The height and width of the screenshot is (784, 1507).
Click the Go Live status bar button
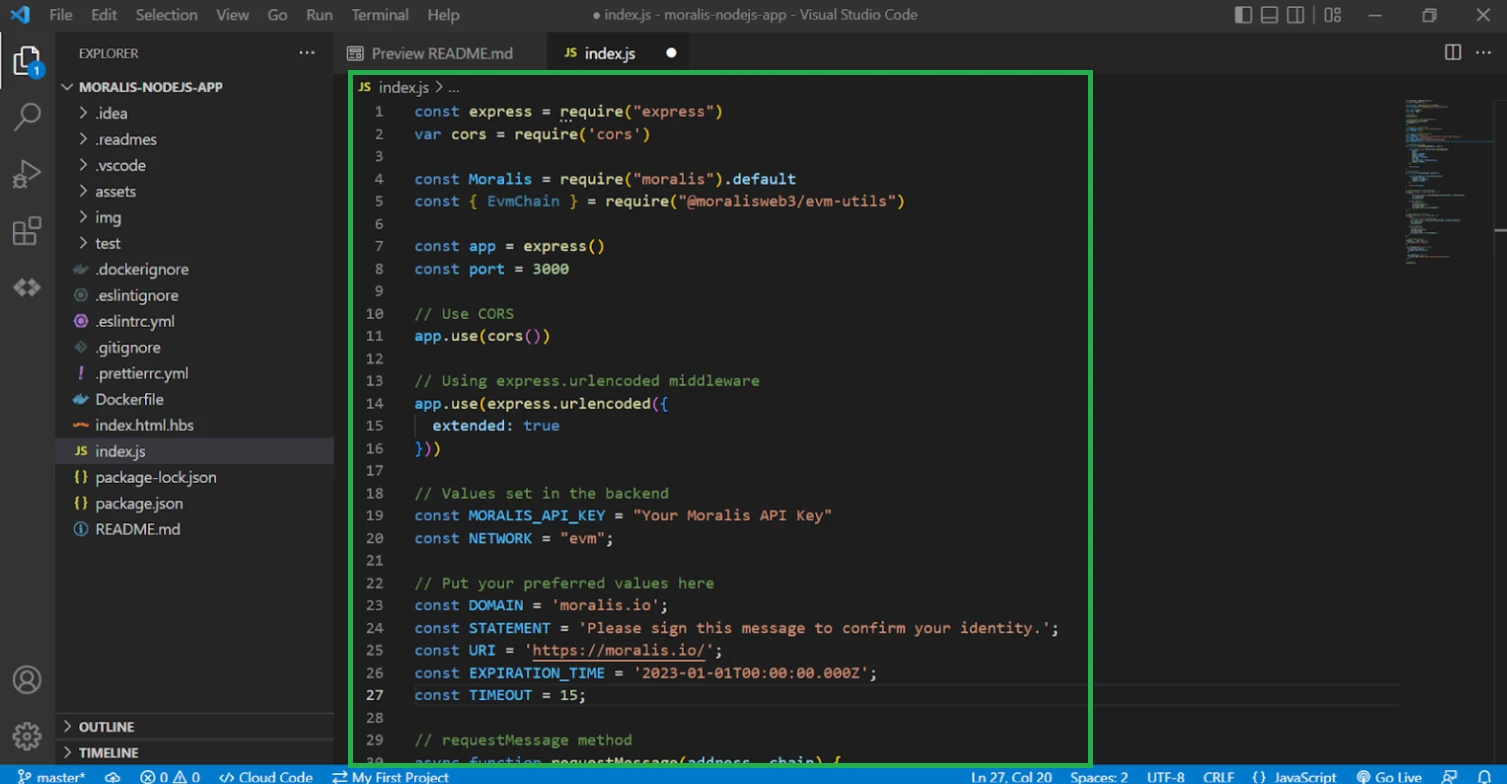point(1389,777)
